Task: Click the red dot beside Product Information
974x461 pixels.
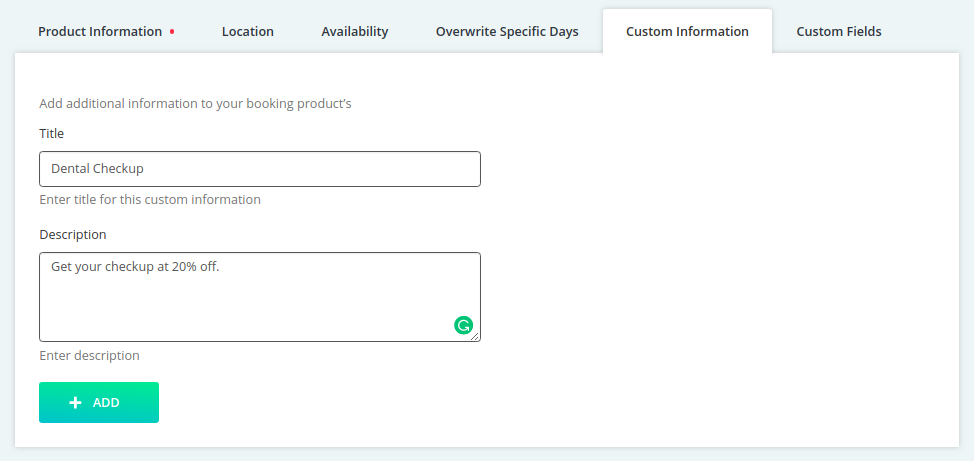Action: [172, 32]
